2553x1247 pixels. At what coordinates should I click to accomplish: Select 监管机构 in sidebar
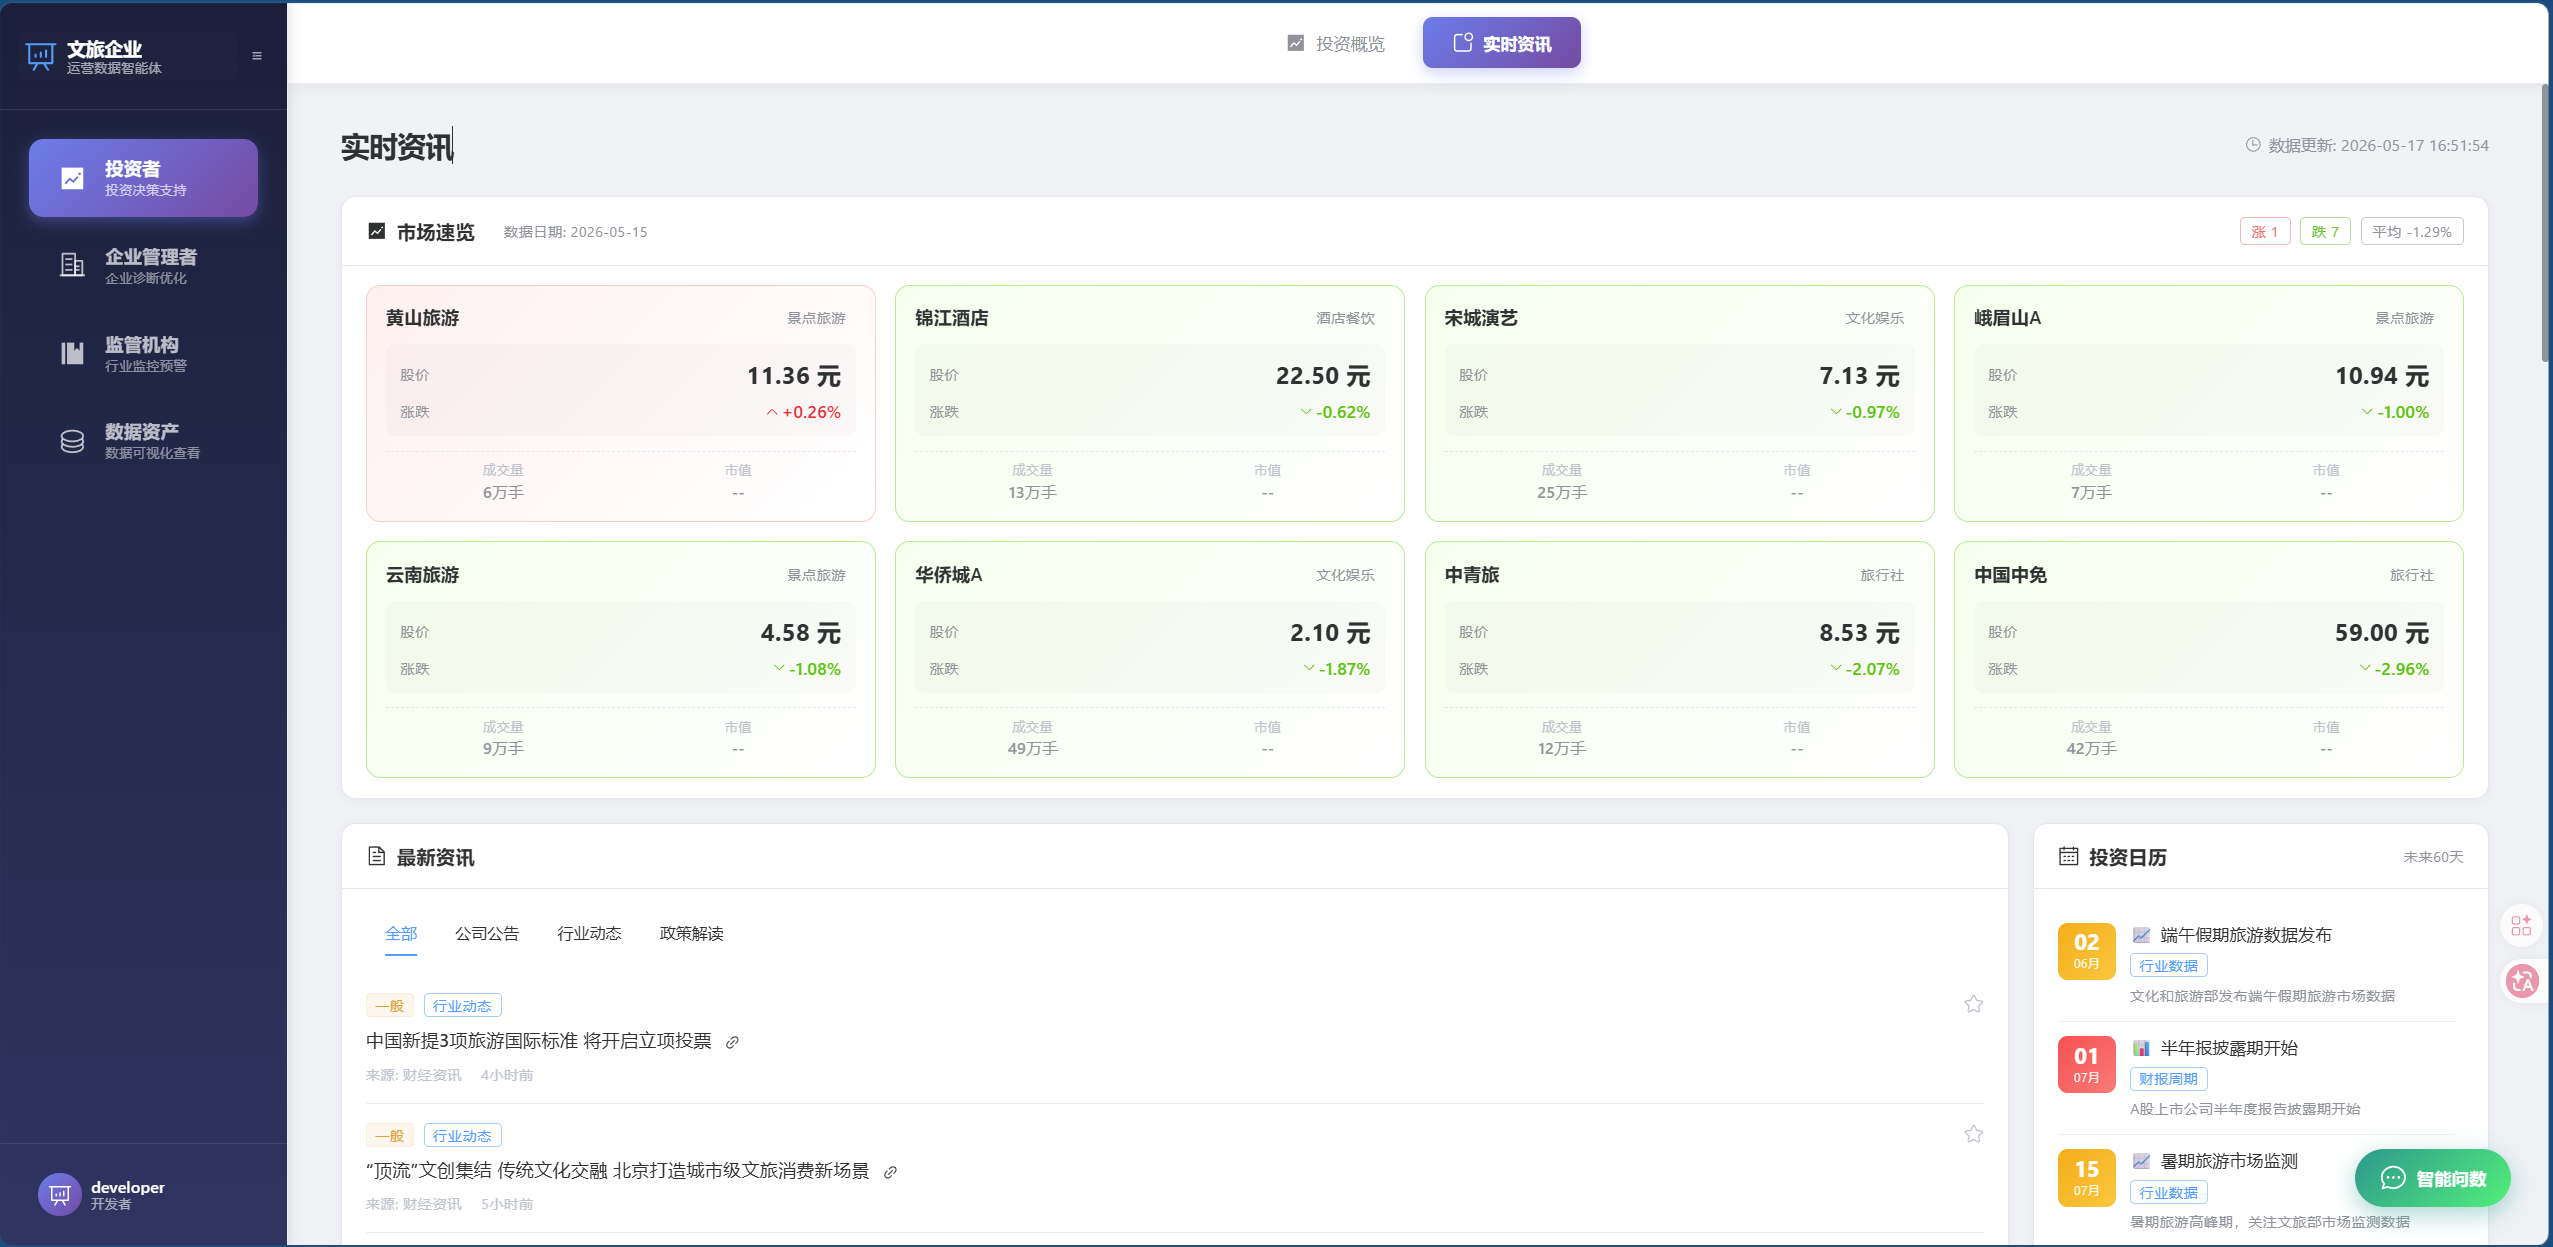(143, 354)
